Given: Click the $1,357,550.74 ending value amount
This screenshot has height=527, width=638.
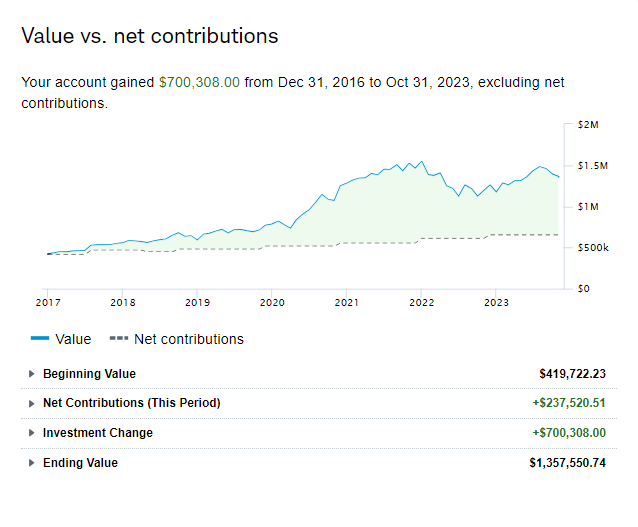Looking at the screenshot, I should 567,463.
